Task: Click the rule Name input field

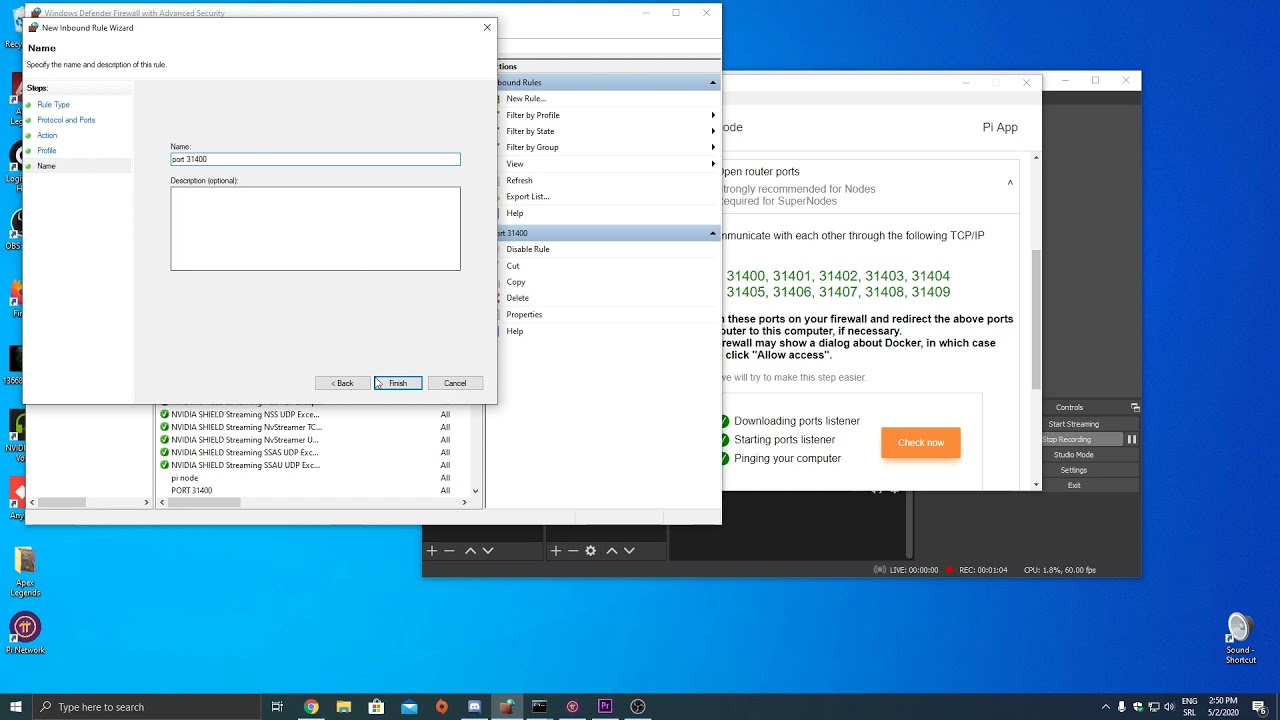Action: click(315, 159)
